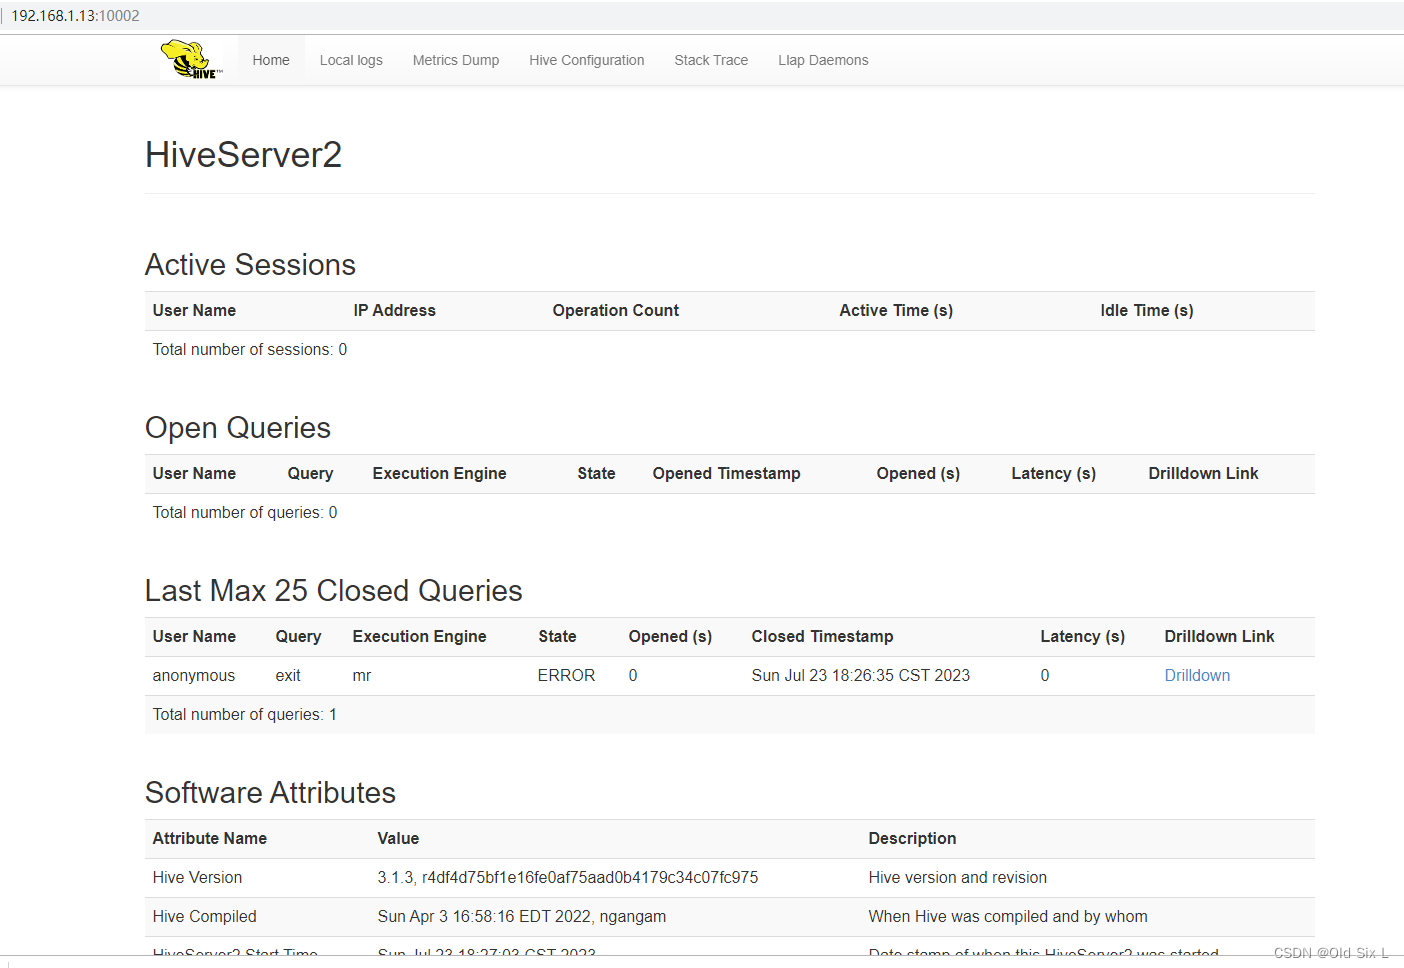
Task: Click Idle Time (s) column header
Action: (x=1147, y=311)
